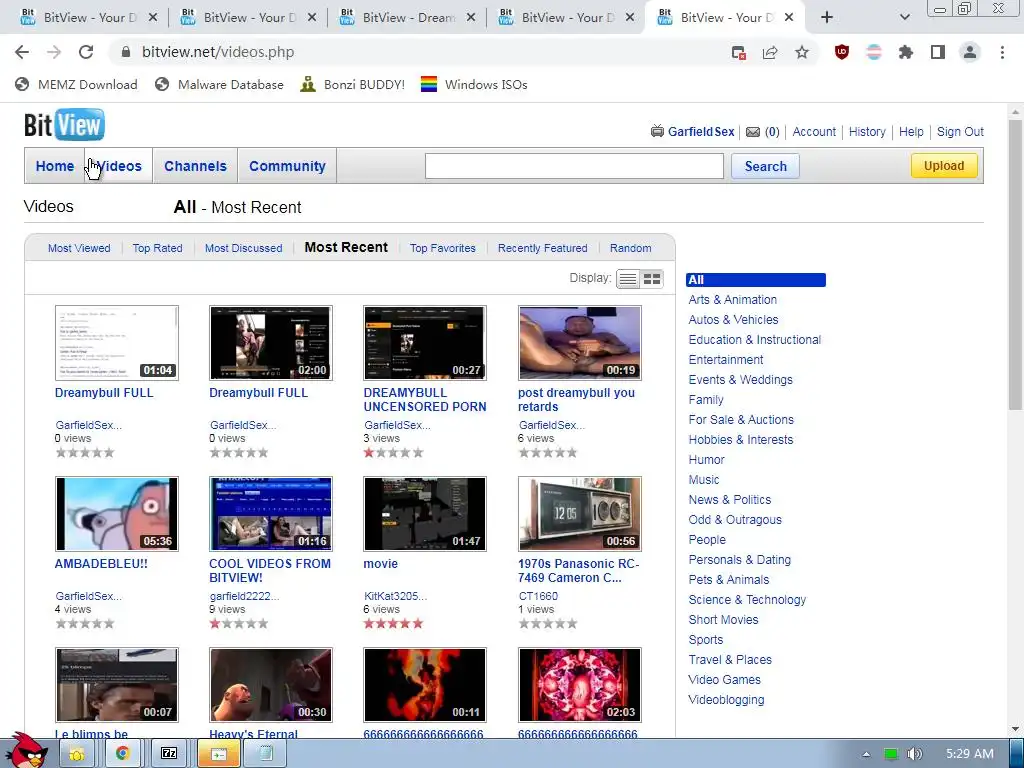1024x768 pixels.
Task: Show Recently Featured videos
Action: [x=543, y=248]
